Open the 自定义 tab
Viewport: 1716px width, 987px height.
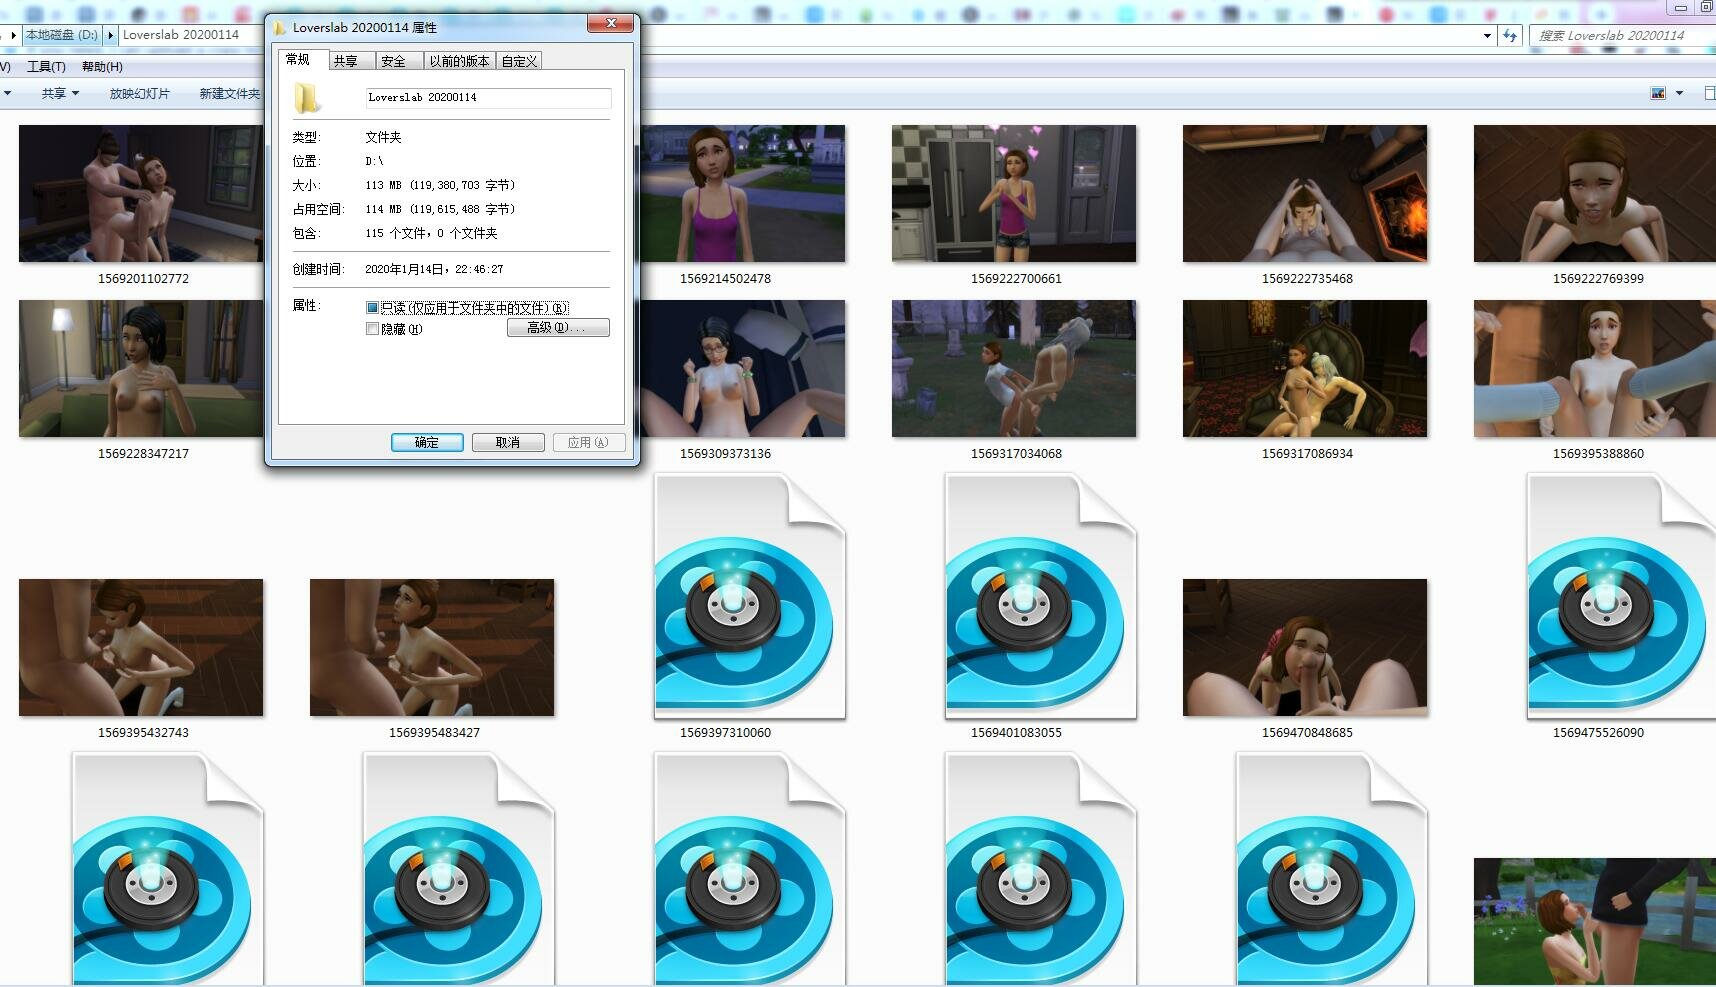[x=520, y=61]
